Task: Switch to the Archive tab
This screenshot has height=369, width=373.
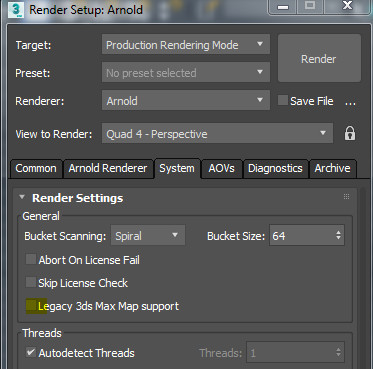Action: (332, 168)
